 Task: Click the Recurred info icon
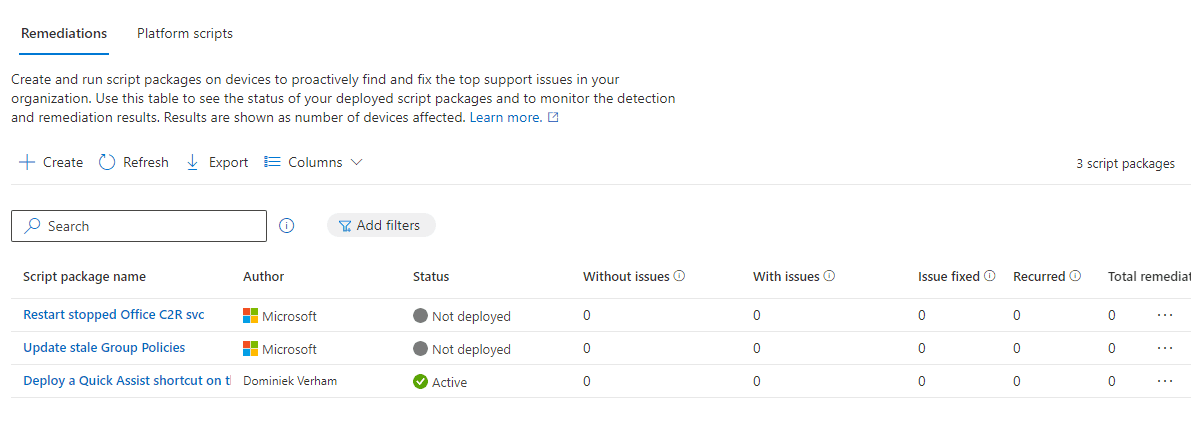click(x=1075, y=276)
